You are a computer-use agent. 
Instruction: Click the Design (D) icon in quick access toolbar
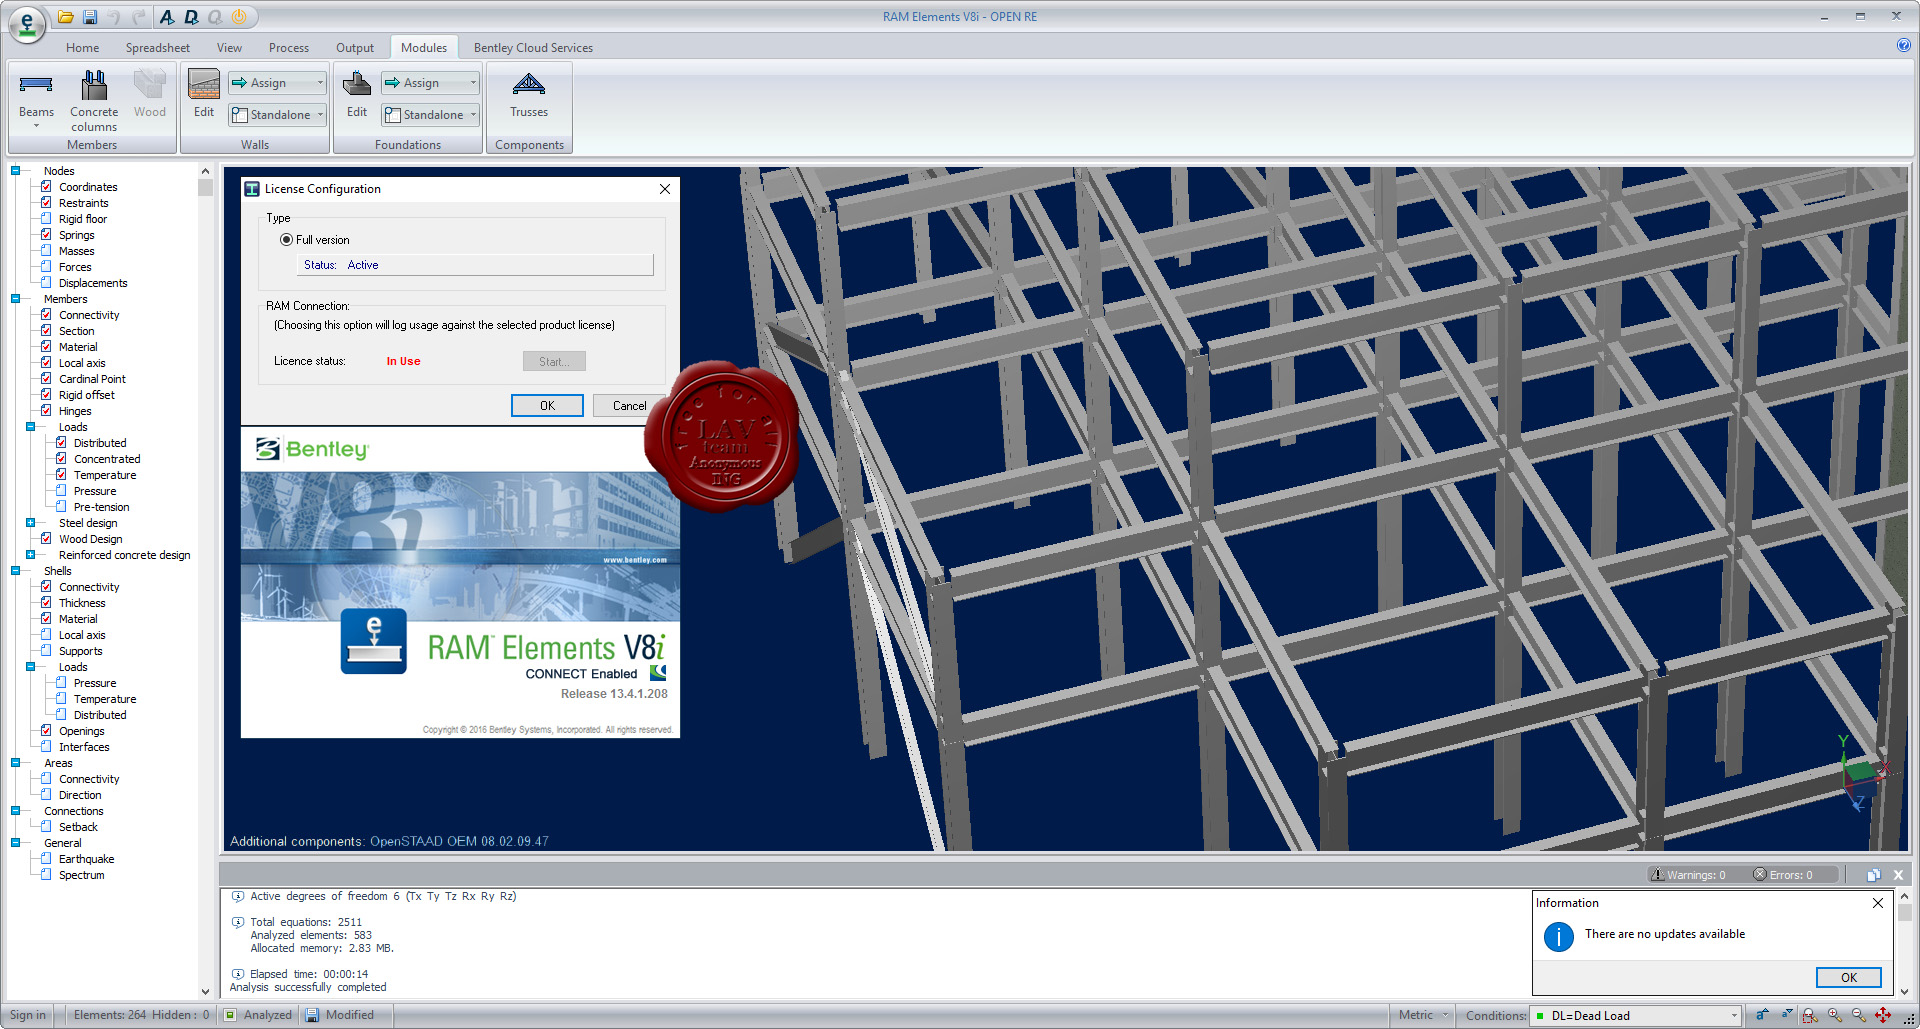pyautogui.click(x=190, y=17)
